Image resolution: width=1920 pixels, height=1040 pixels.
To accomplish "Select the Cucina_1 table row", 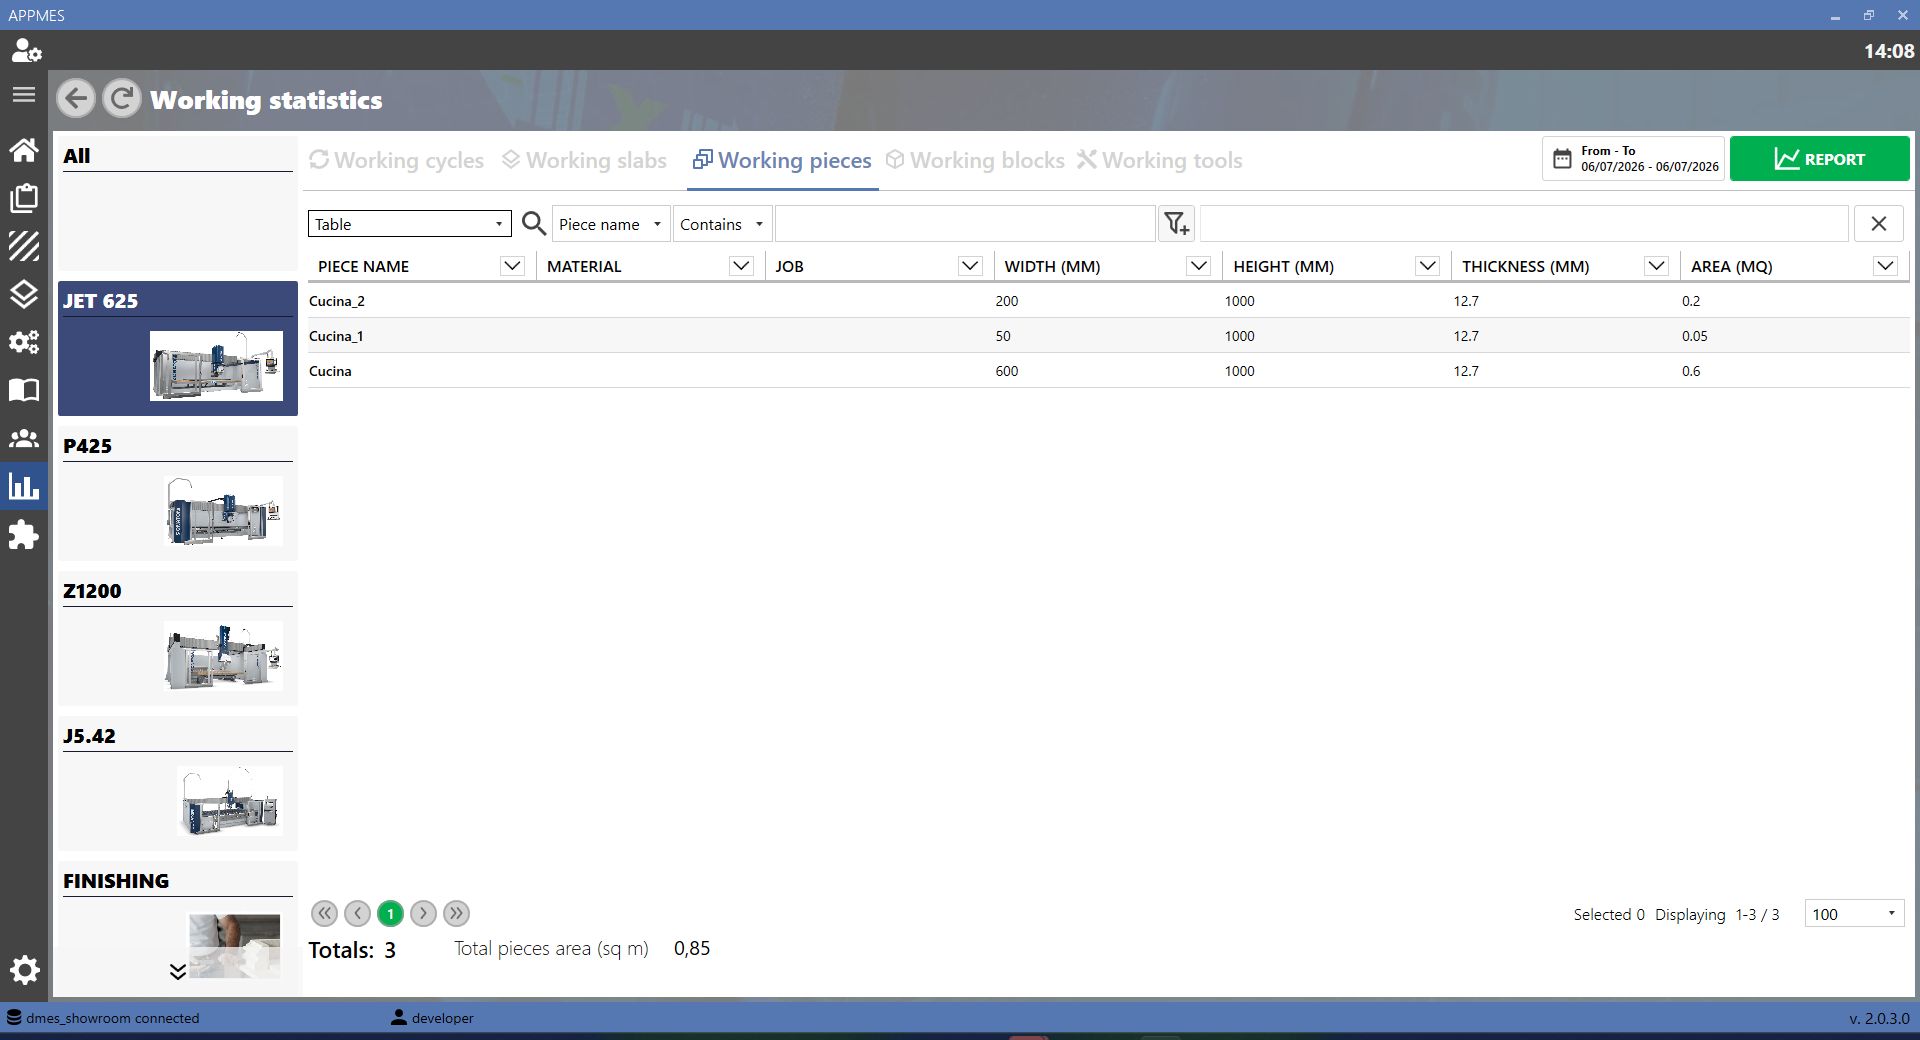I will (x=1108, y=336).
